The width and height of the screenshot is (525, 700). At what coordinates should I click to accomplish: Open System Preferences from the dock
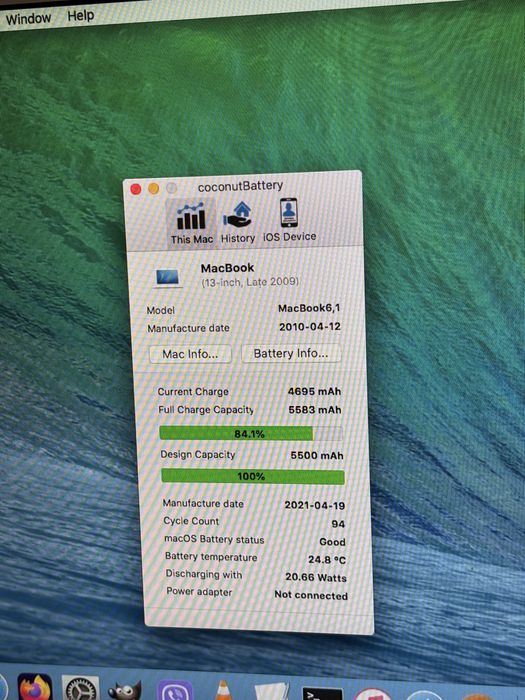tap(80, 688)
